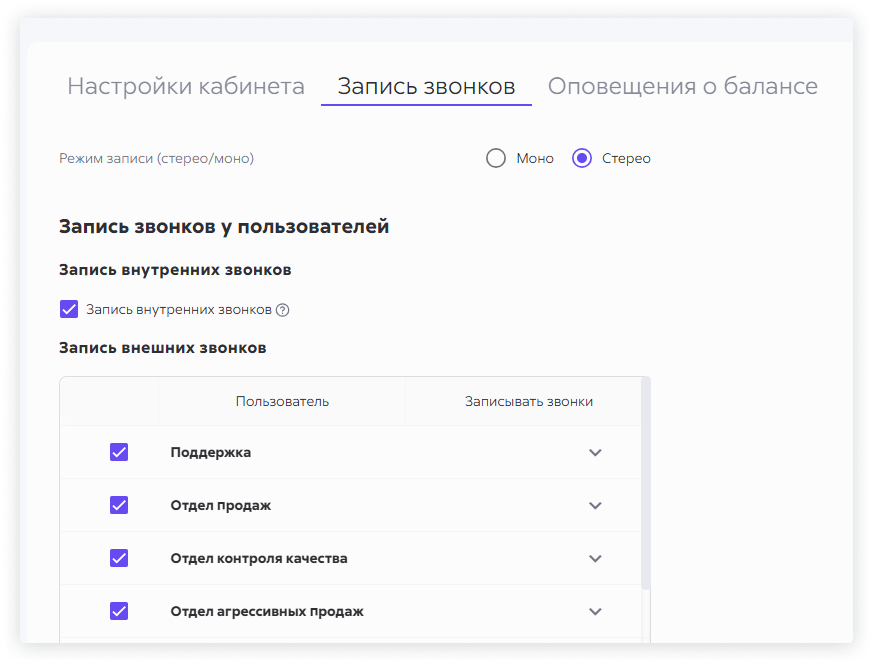Viewport: 873px width, 665px height.
Task: Expand Отдел контроля качества chevron
Action: pos(595,558)
